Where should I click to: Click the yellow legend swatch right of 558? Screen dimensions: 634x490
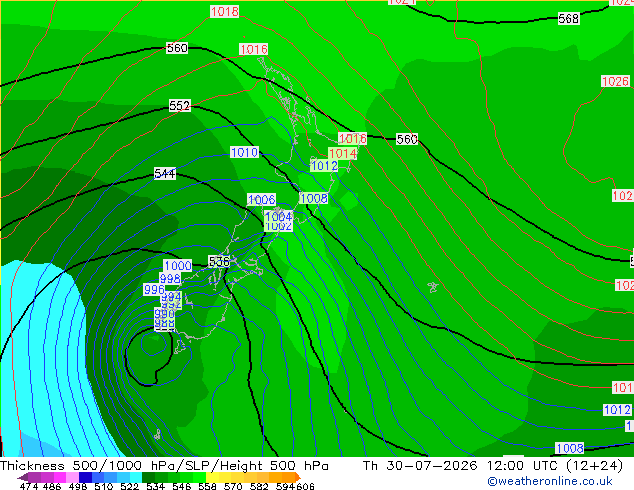212,477
